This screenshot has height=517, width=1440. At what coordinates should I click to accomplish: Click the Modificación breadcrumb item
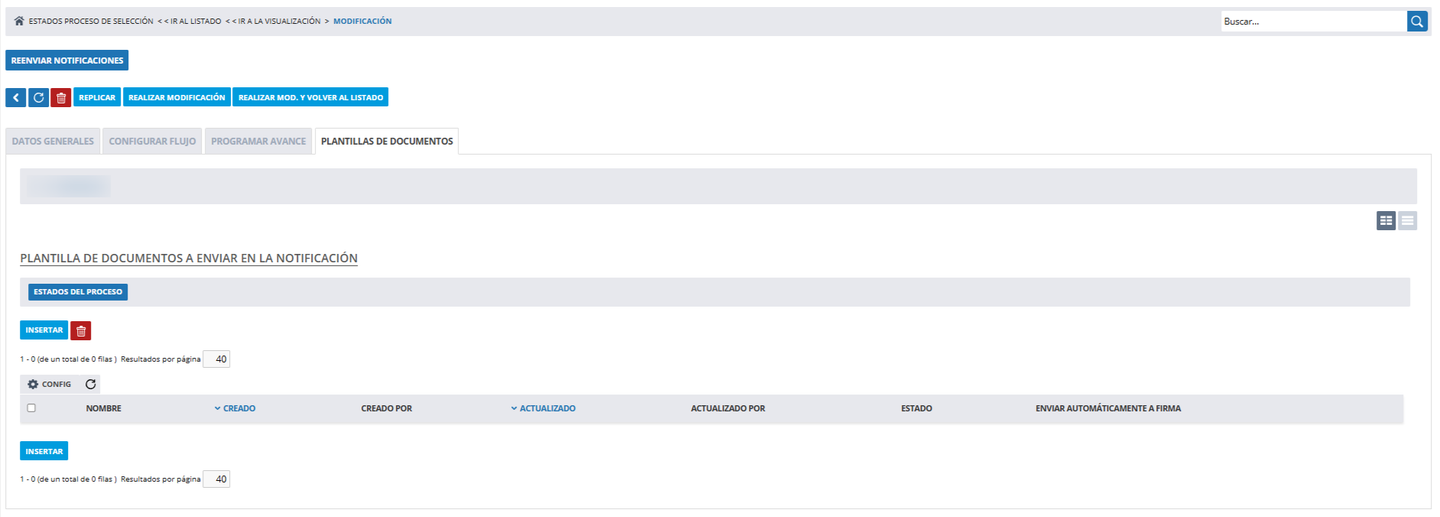click(x=363, y=21)
